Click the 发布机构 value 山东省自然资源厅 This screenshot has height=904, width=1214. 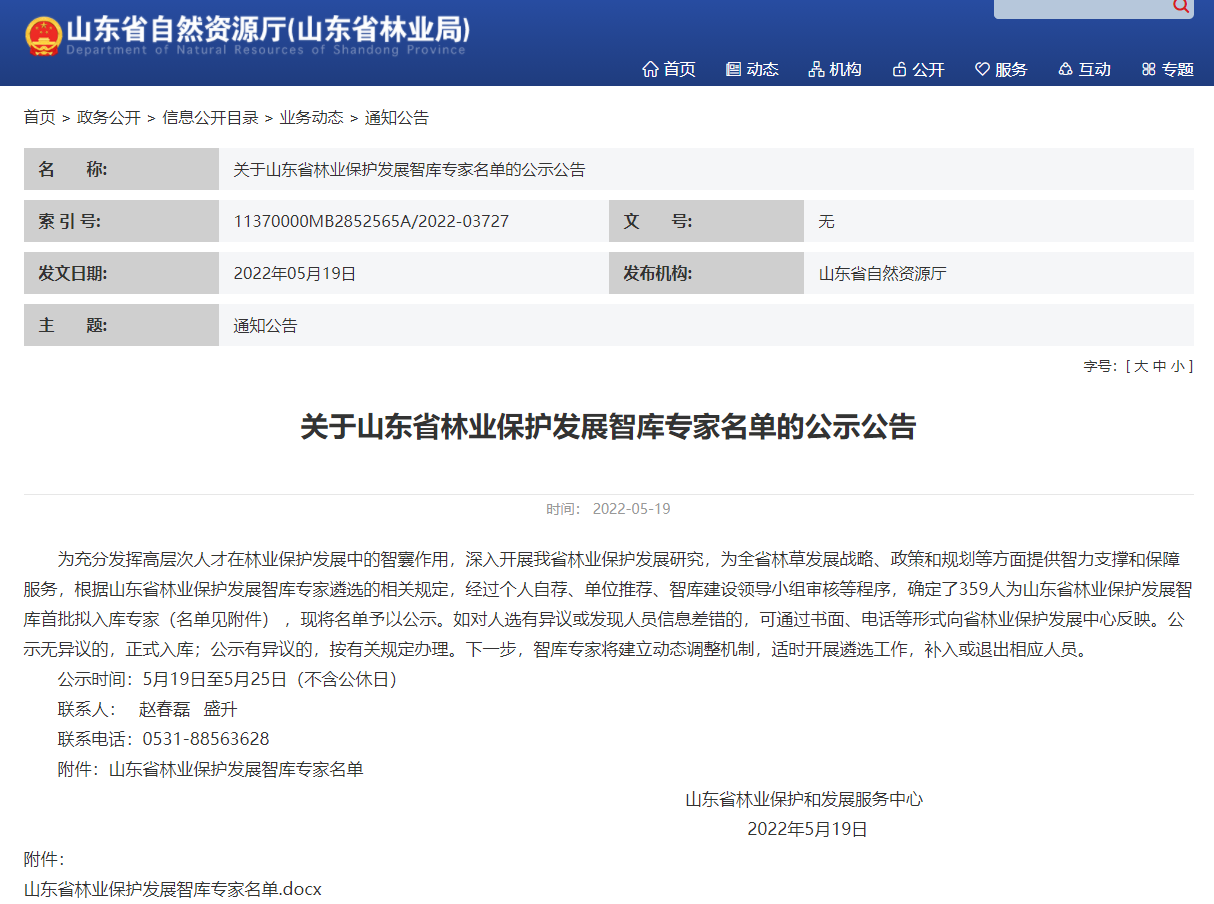point(882,273)
